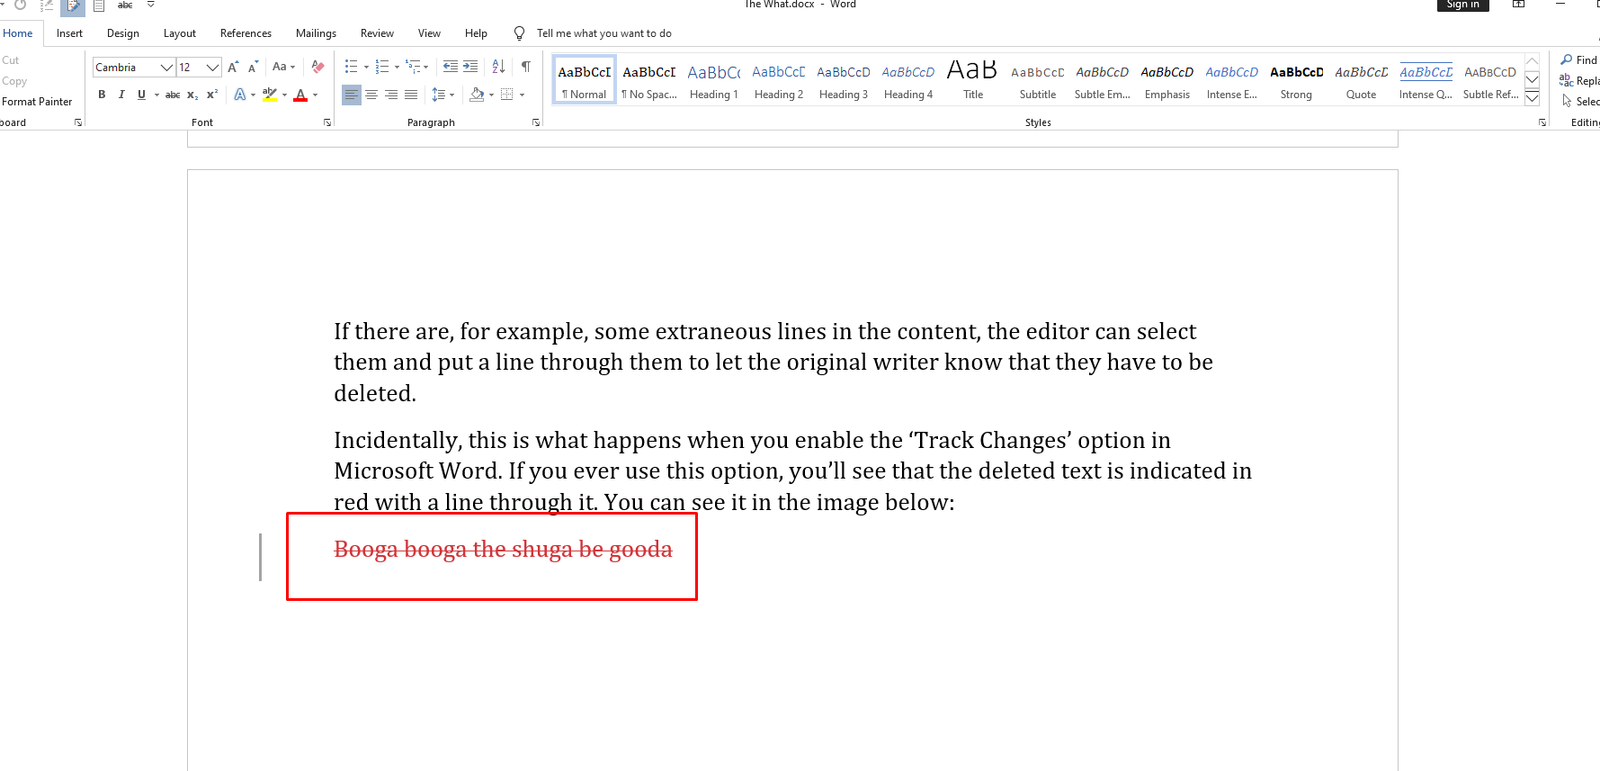
Task: Click Format Painter
Action: [37, 101]
